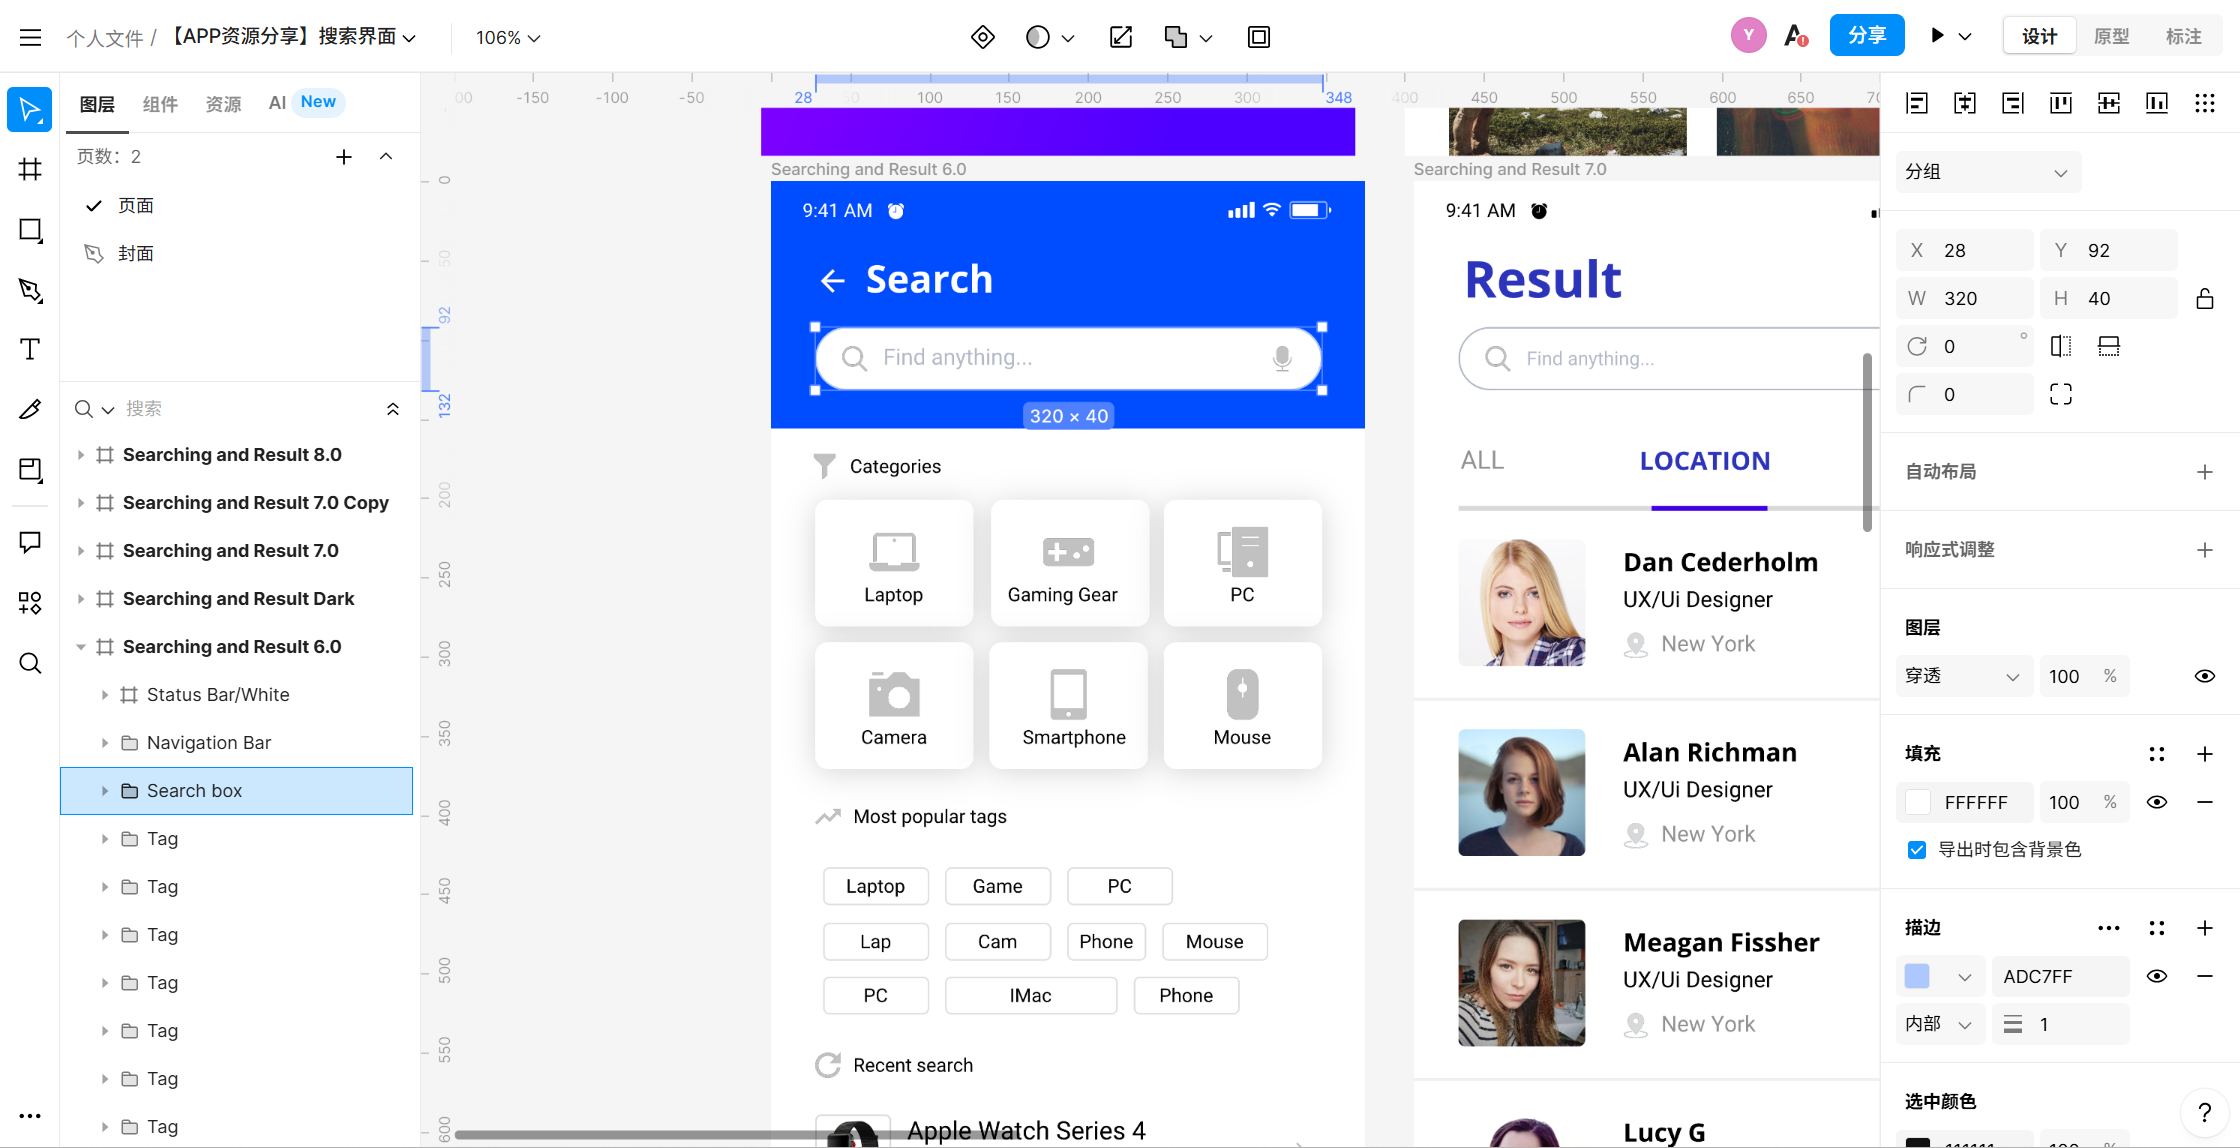This screenshot has width=2240, height=1148.
Task: Toggle layer visibility eye icon
Action: click(2204, 676)
